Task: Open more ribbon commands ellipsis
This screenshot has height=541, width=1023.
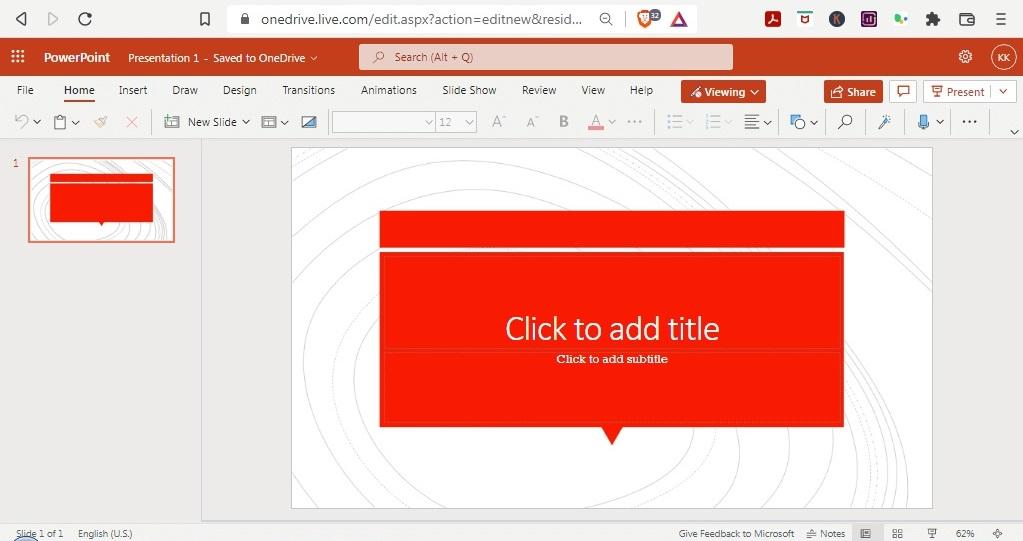Action: click(970, 121)
